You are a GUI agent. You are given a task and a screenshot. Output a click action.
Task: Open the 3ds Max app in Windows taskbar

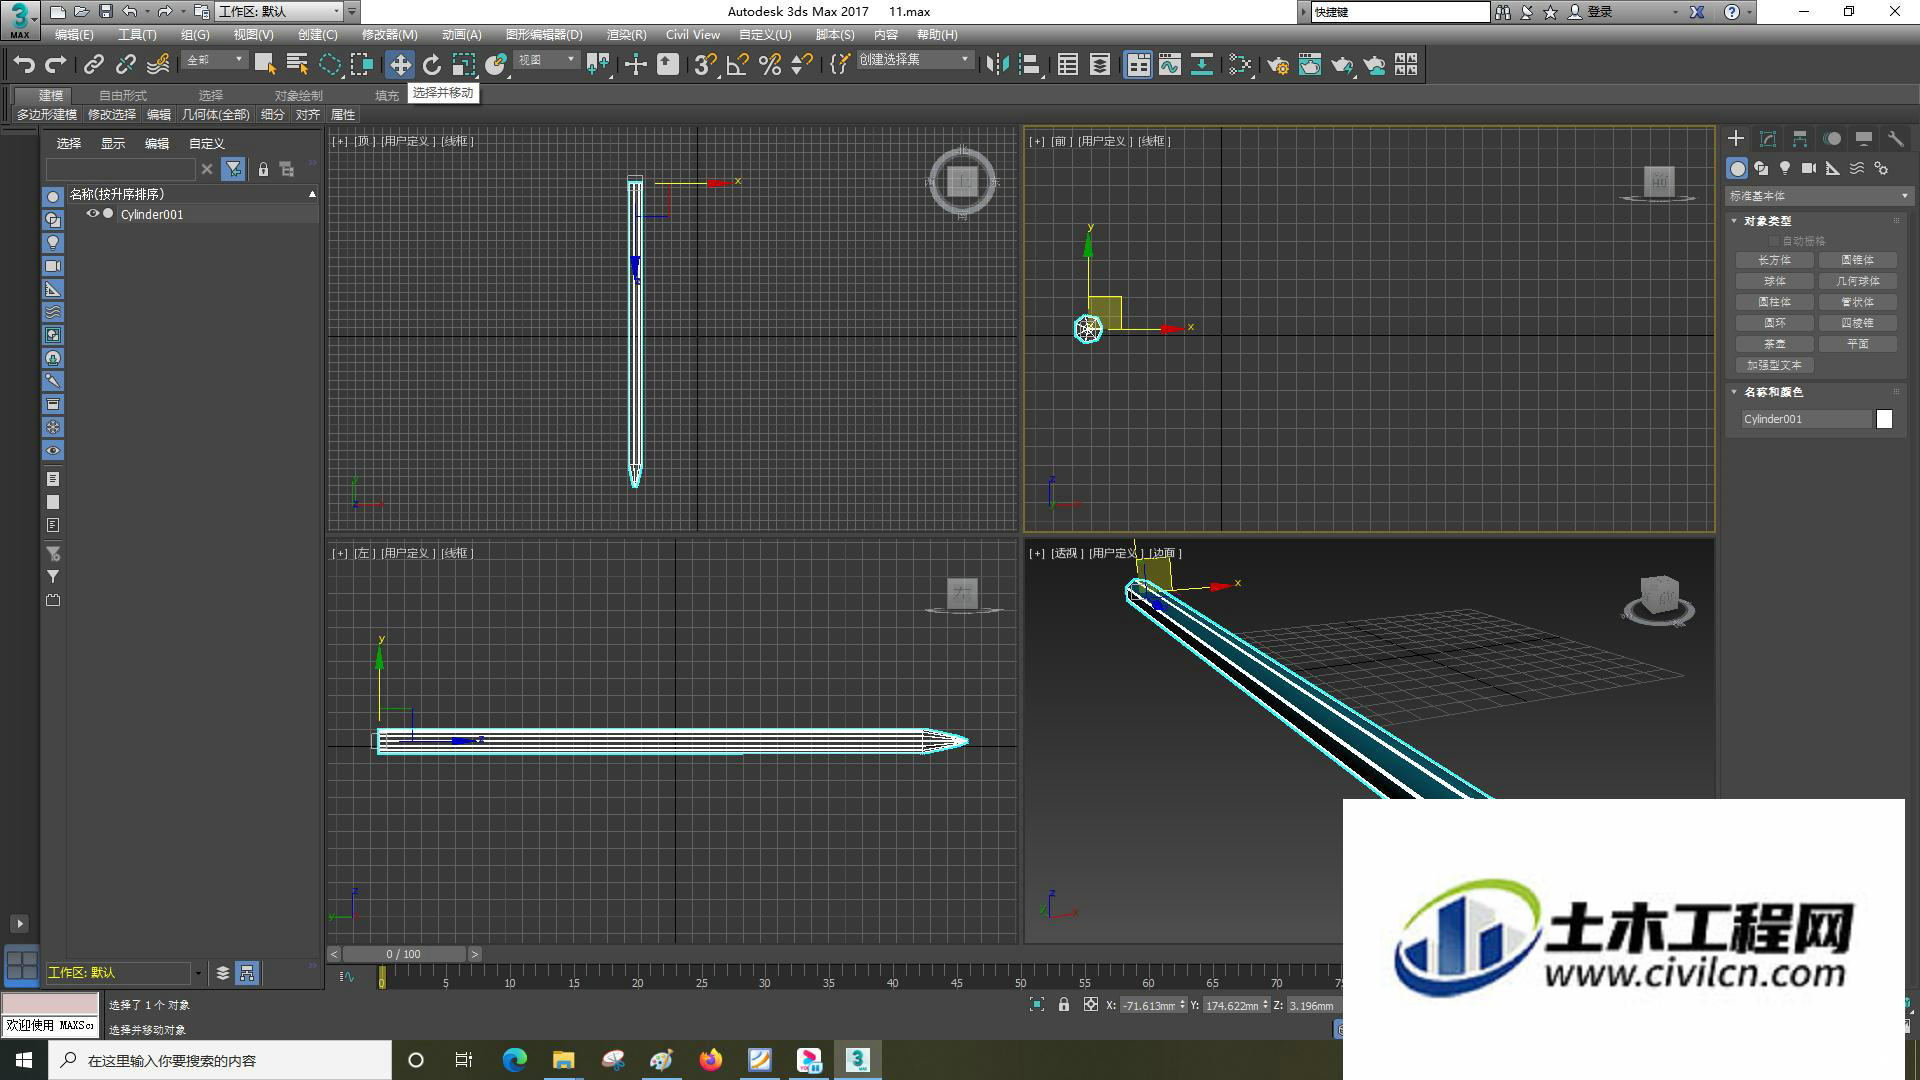858,1060
